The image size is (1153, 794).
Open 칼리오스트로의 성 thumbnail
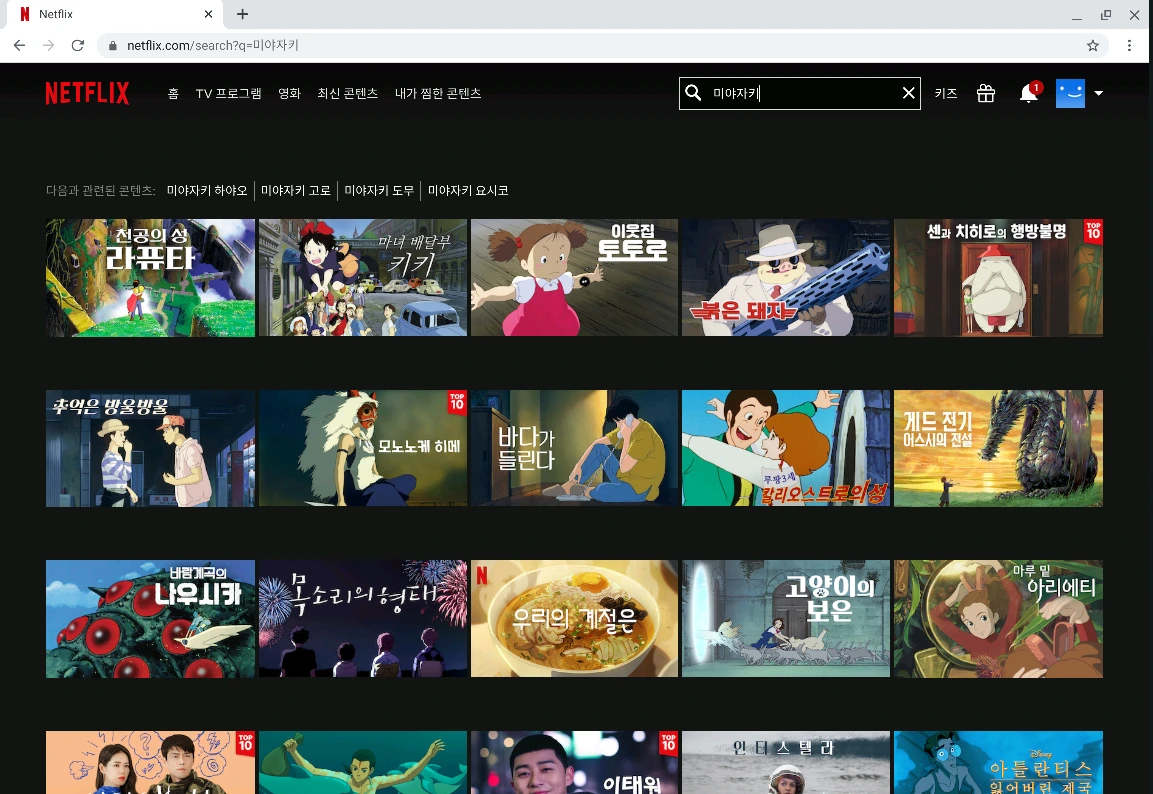785,448
